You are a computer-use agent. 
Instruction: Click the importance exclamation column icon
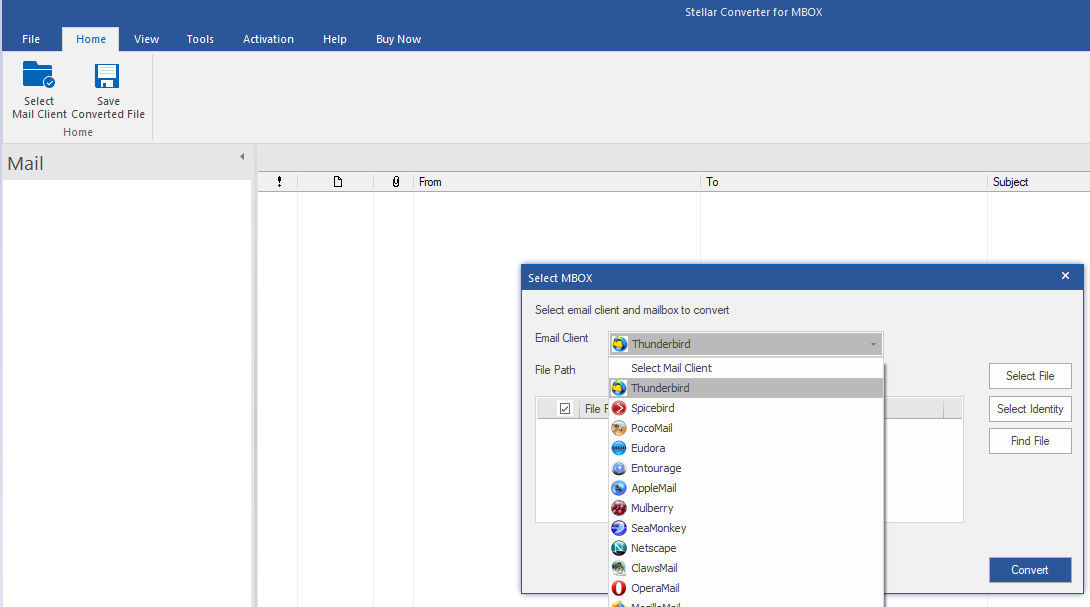click(x=279, y=181)
